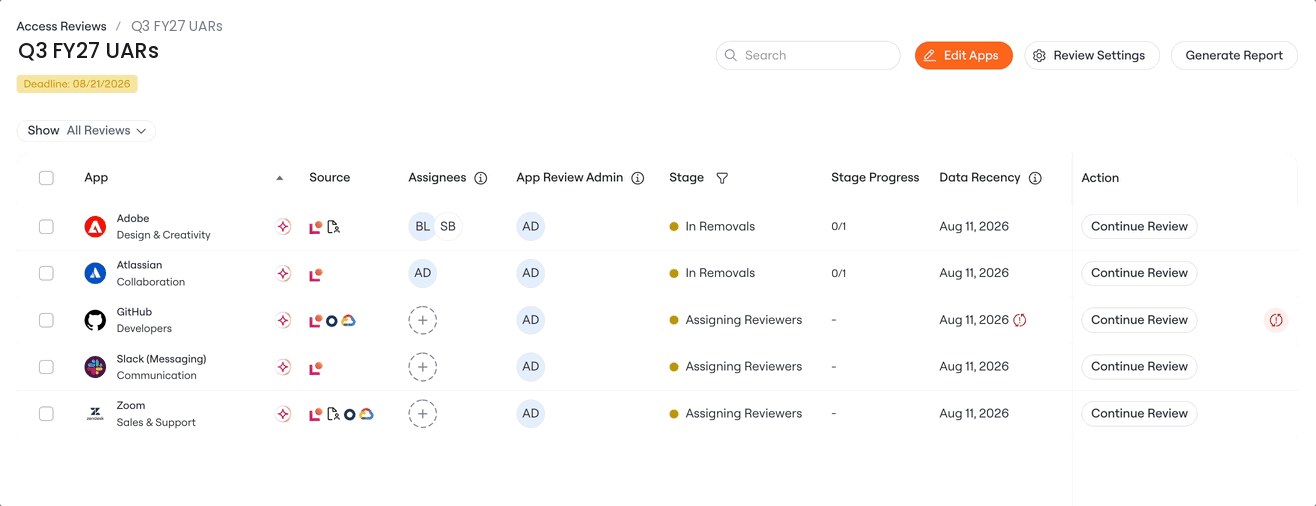Open the Stage filter funnel icon
The width and height of the screenshot is (1316, 506).
[722, 178]
